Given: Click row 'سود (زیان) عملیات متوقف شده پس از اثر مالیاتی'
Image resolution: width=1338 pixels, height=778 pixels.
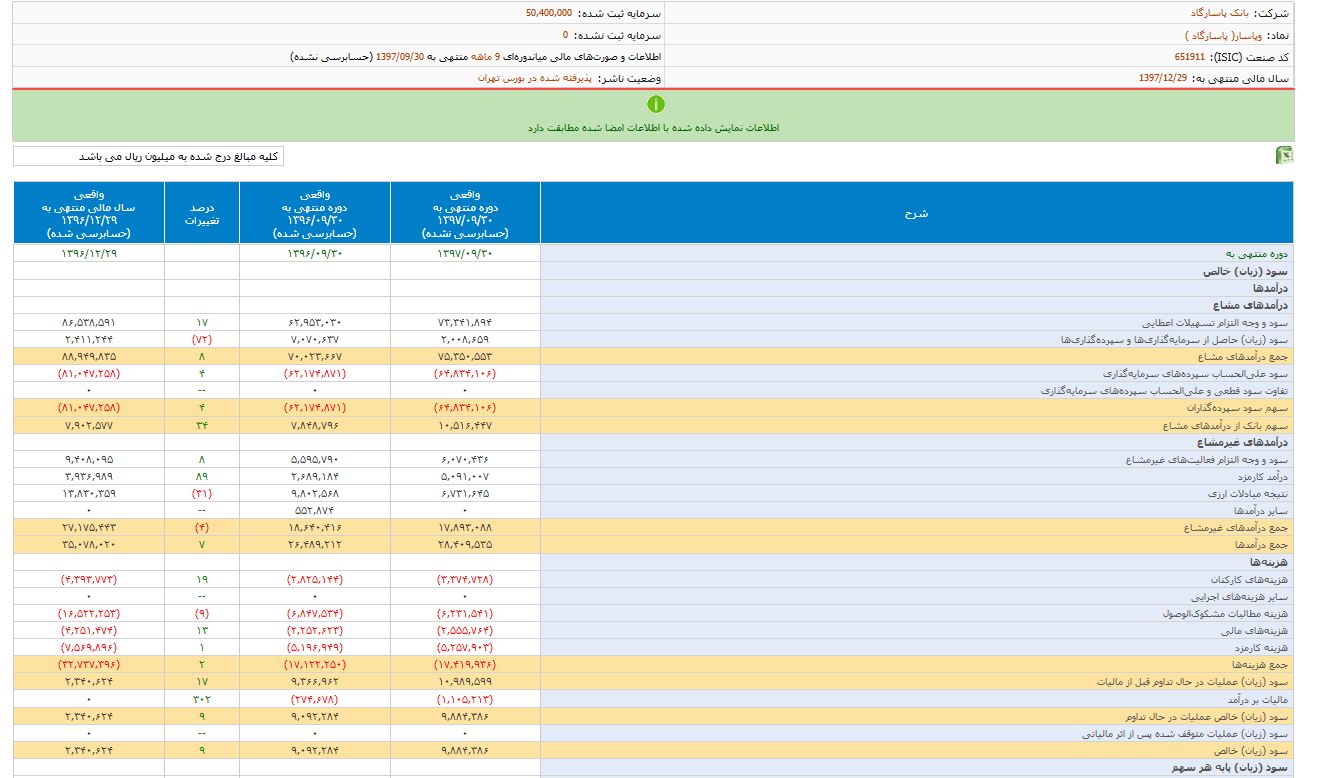Looking at the screenshot, I should coord(654,735).
